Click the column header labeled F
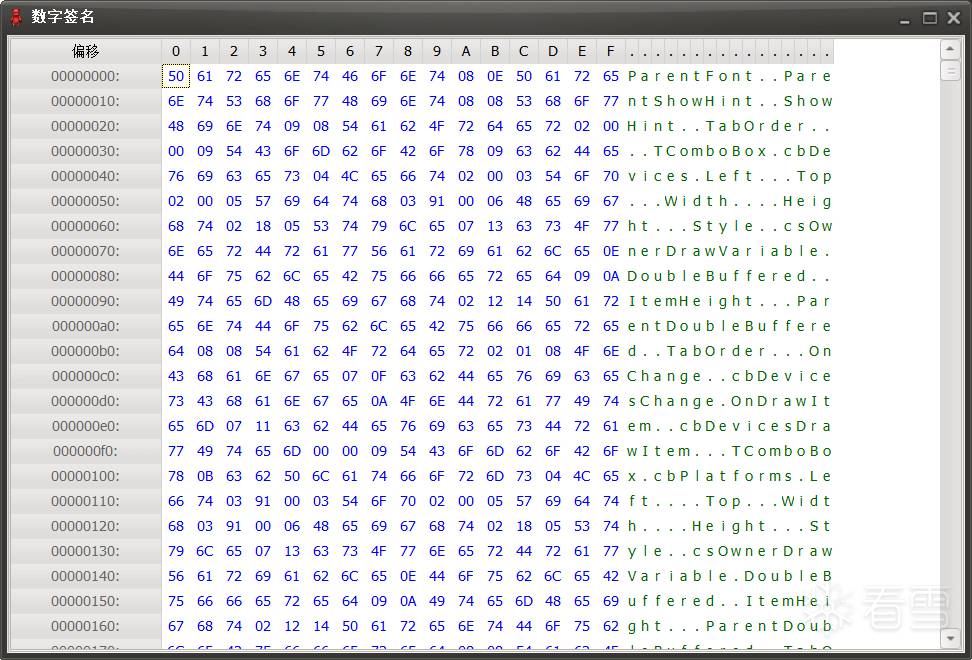Screen dimensions: 972x660 point(611,51)
